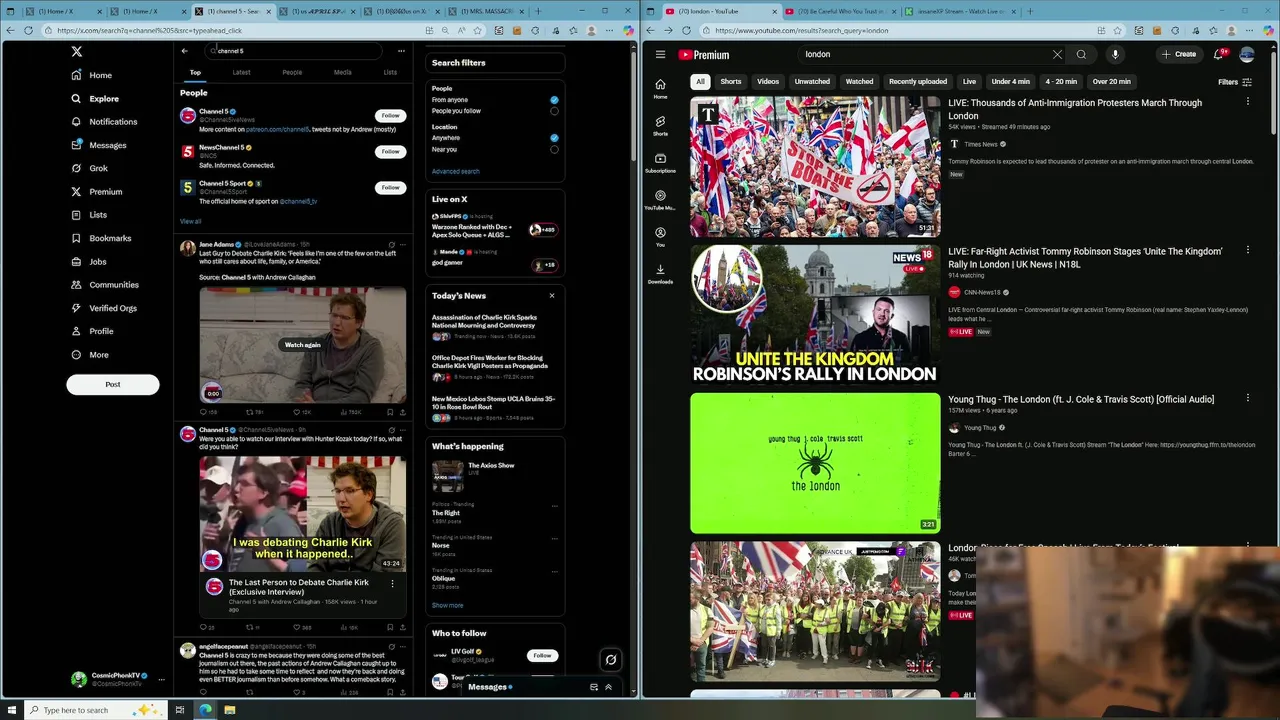Screen dimensions: 1280x720
Task: Open Notifications in the X sidebar
Action: point(103,122)
